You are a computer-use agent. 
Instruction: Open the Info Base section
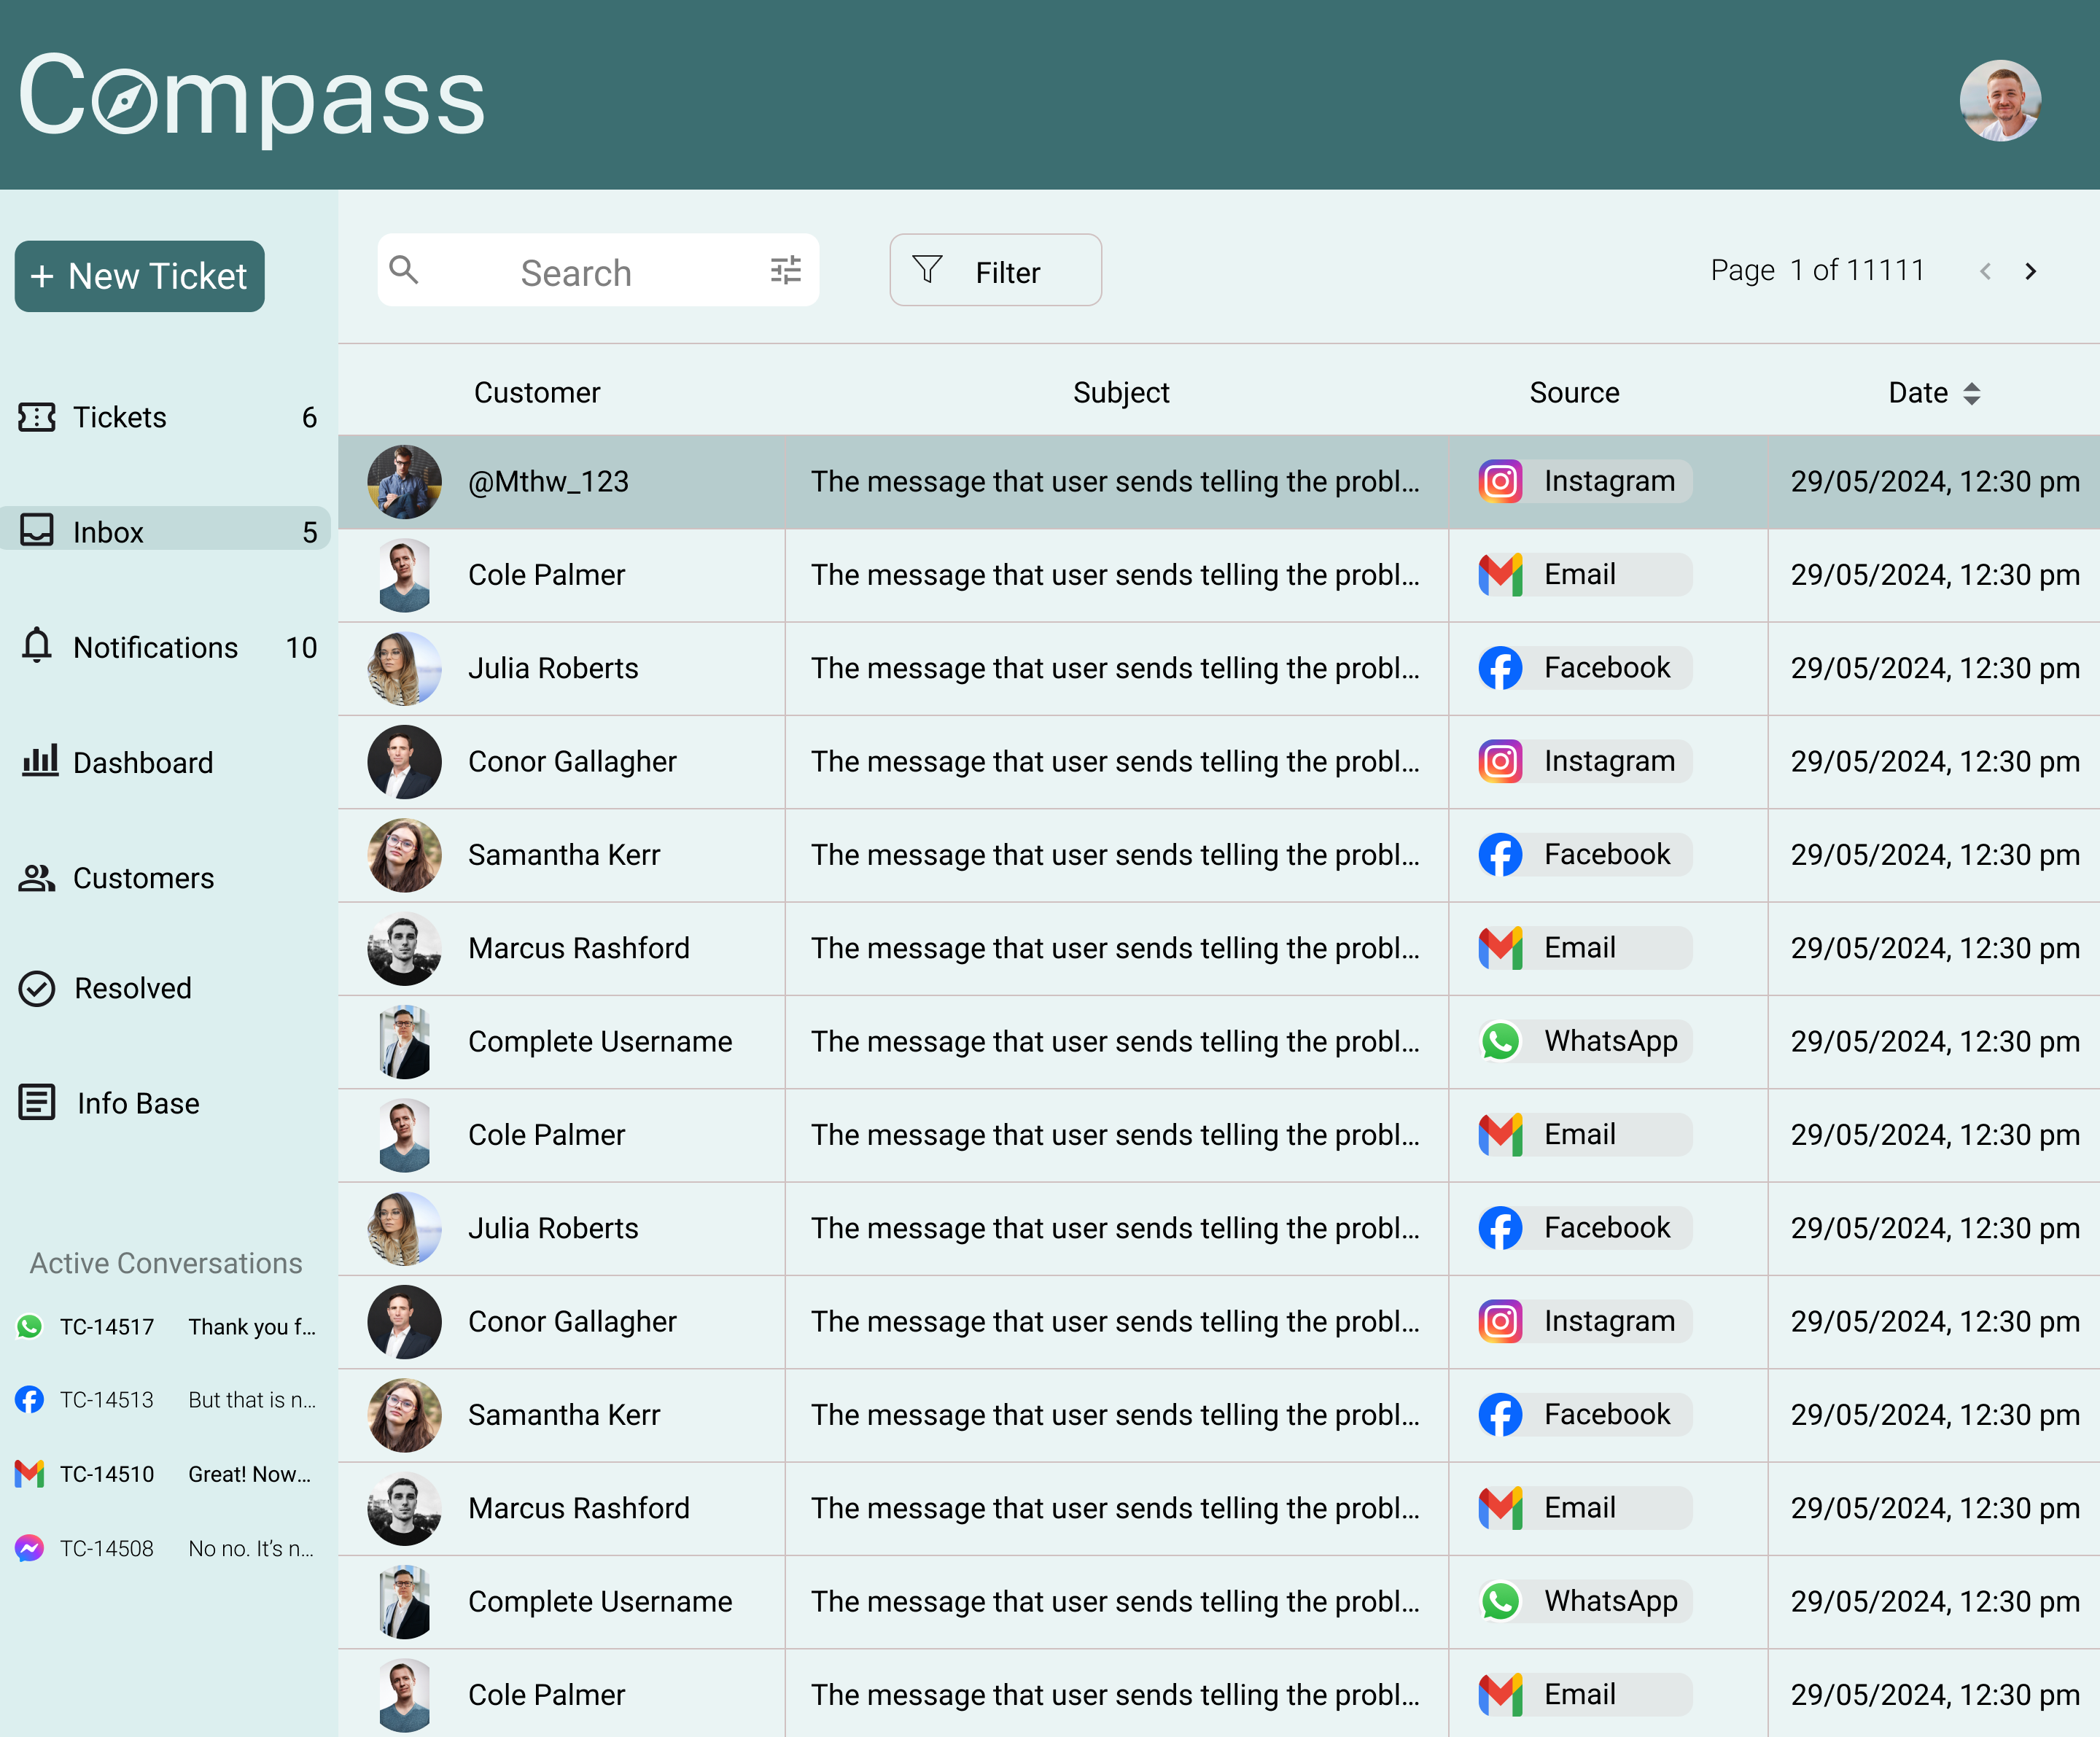[x=137, y=1103]
